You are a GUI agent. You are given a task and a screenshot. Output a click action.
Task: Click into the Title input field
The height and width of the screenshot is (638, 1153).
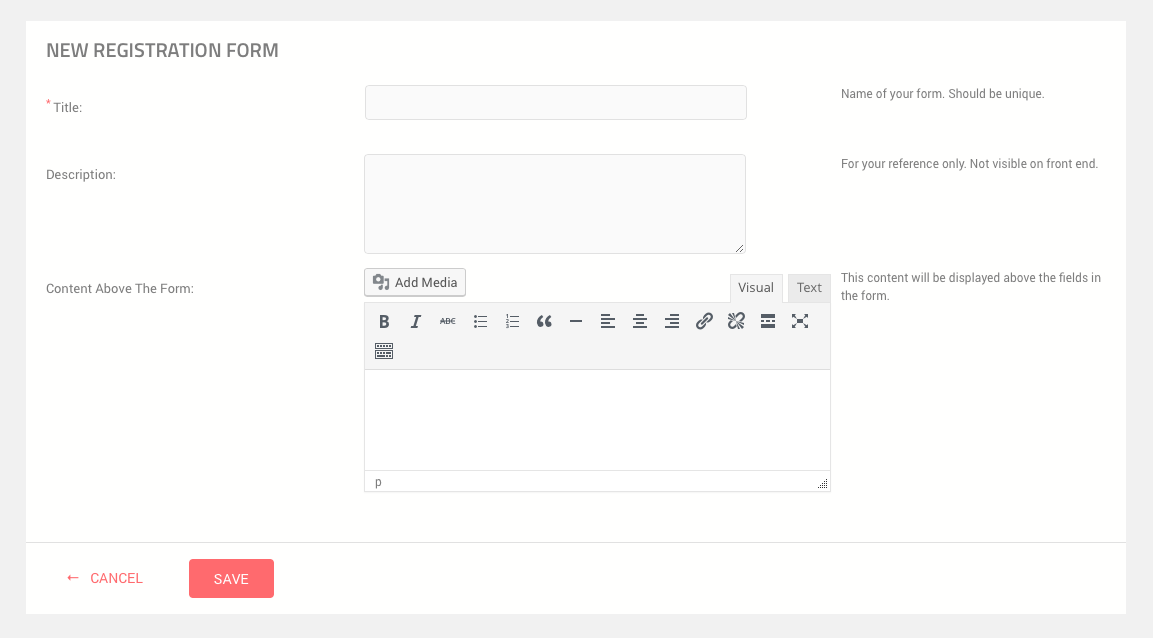coord(555,103)
